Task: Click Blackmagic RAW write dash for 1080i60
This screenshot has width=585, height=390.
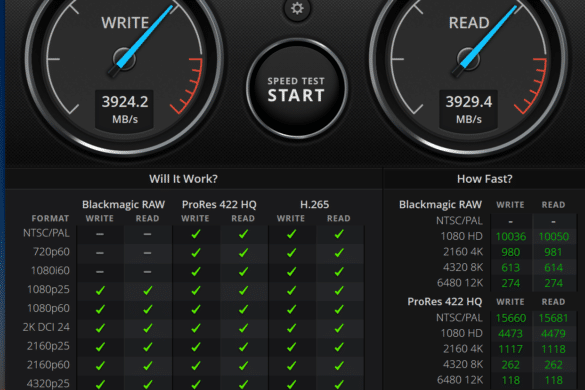Action: pyautogui.click(x=100, y=272)
